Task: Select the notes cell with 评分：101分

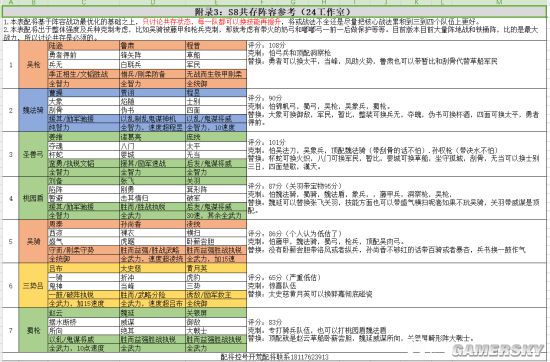Action: click(396, 154)
